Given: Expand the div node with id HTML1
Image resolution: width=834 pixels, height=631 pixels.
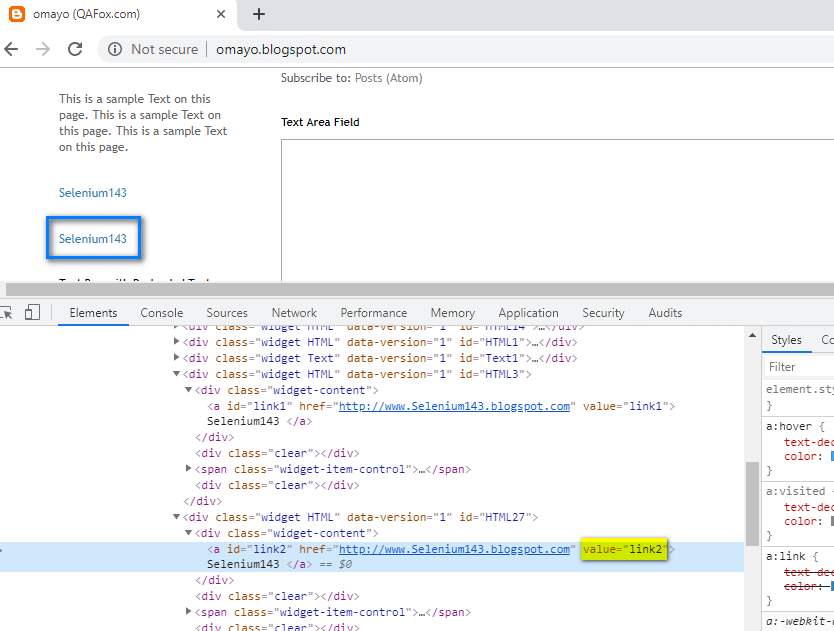Looking at the screenshot, I should pyautogui.click(x=176, y=342).
